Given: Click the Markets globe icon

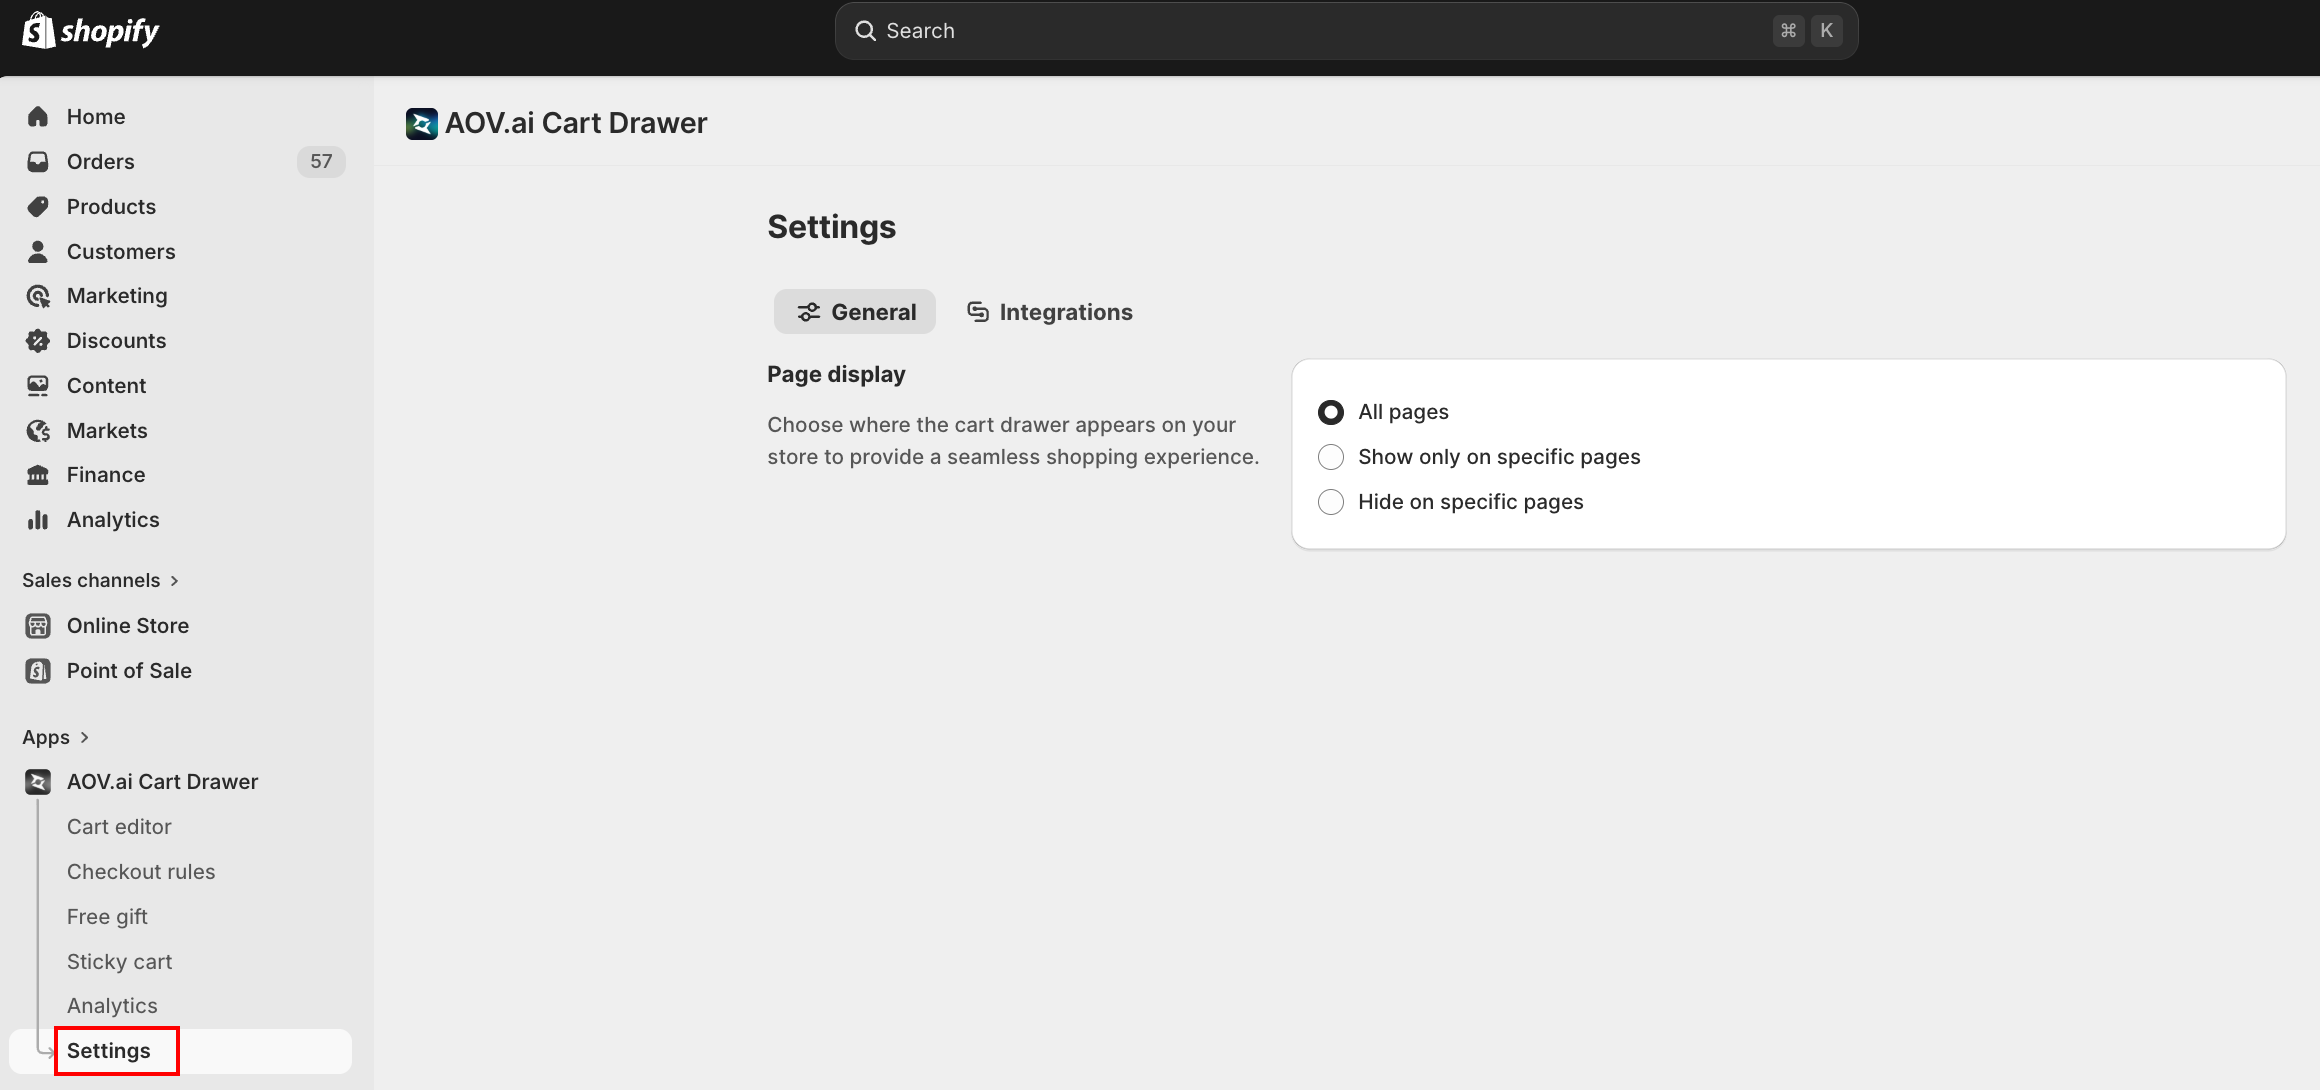Looking at the screenshot, I should click(38, 431).
